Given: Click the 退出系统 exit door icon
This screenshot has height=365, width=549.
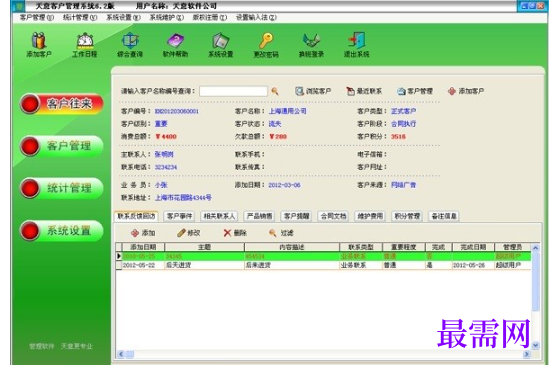Looking at the screenshot, I should (356, 44).
